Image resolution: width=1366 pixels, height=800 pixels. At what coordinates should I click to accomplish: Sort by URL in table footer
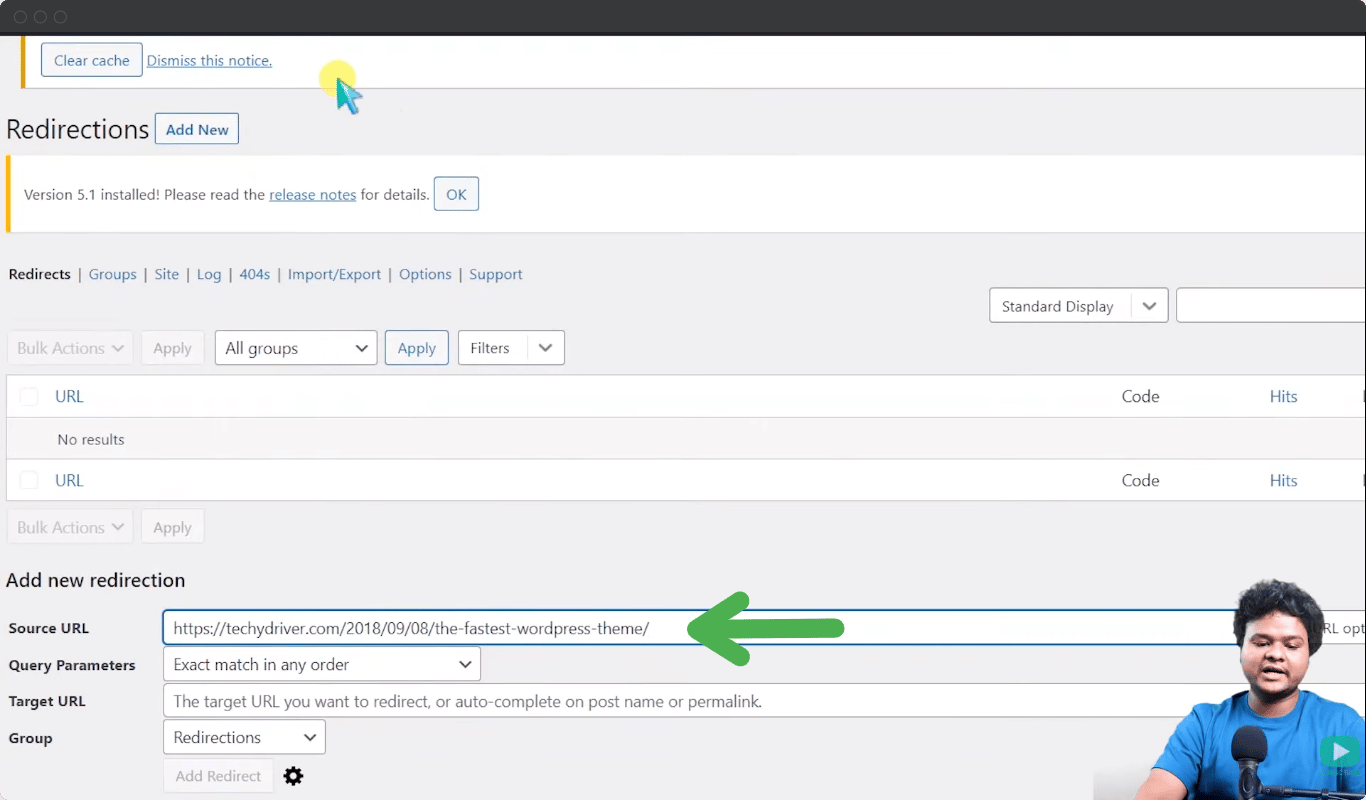[x=69, y=481]
